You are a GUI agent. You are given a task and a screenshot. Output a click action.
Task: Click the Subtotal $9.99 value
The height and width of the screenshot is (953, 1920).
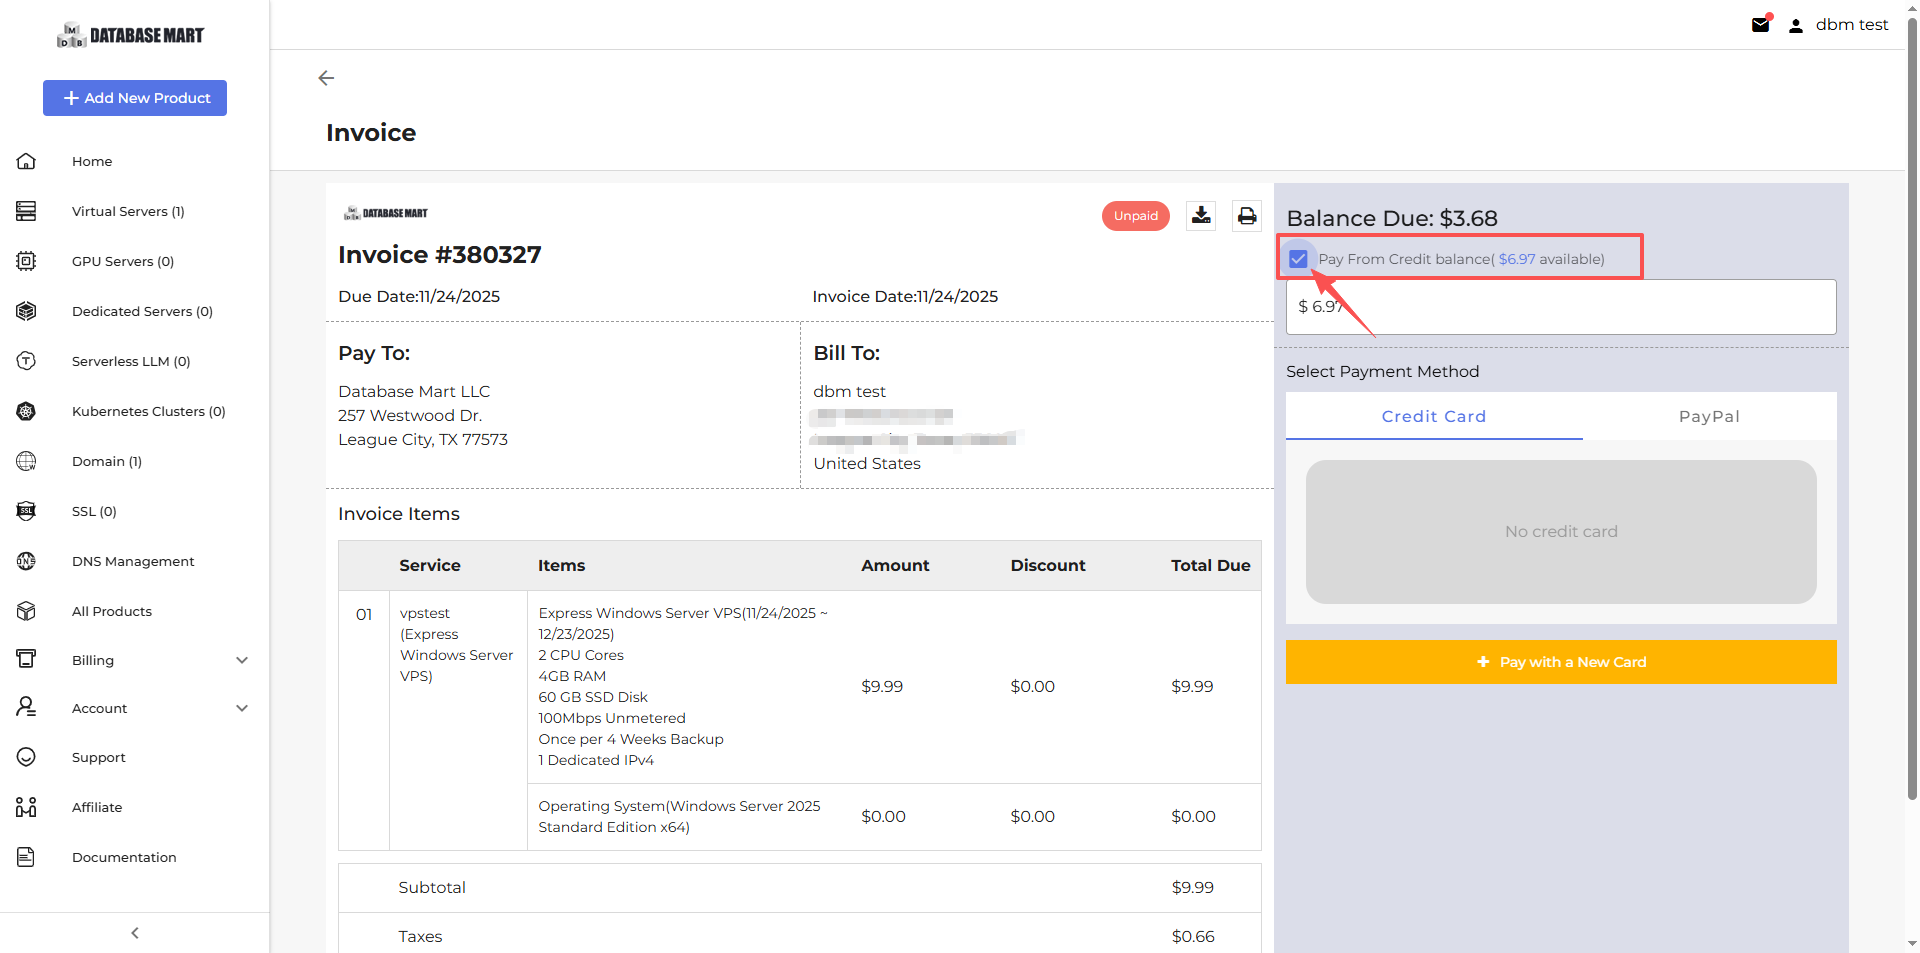pyautogui.click(x=1193, y=888)
